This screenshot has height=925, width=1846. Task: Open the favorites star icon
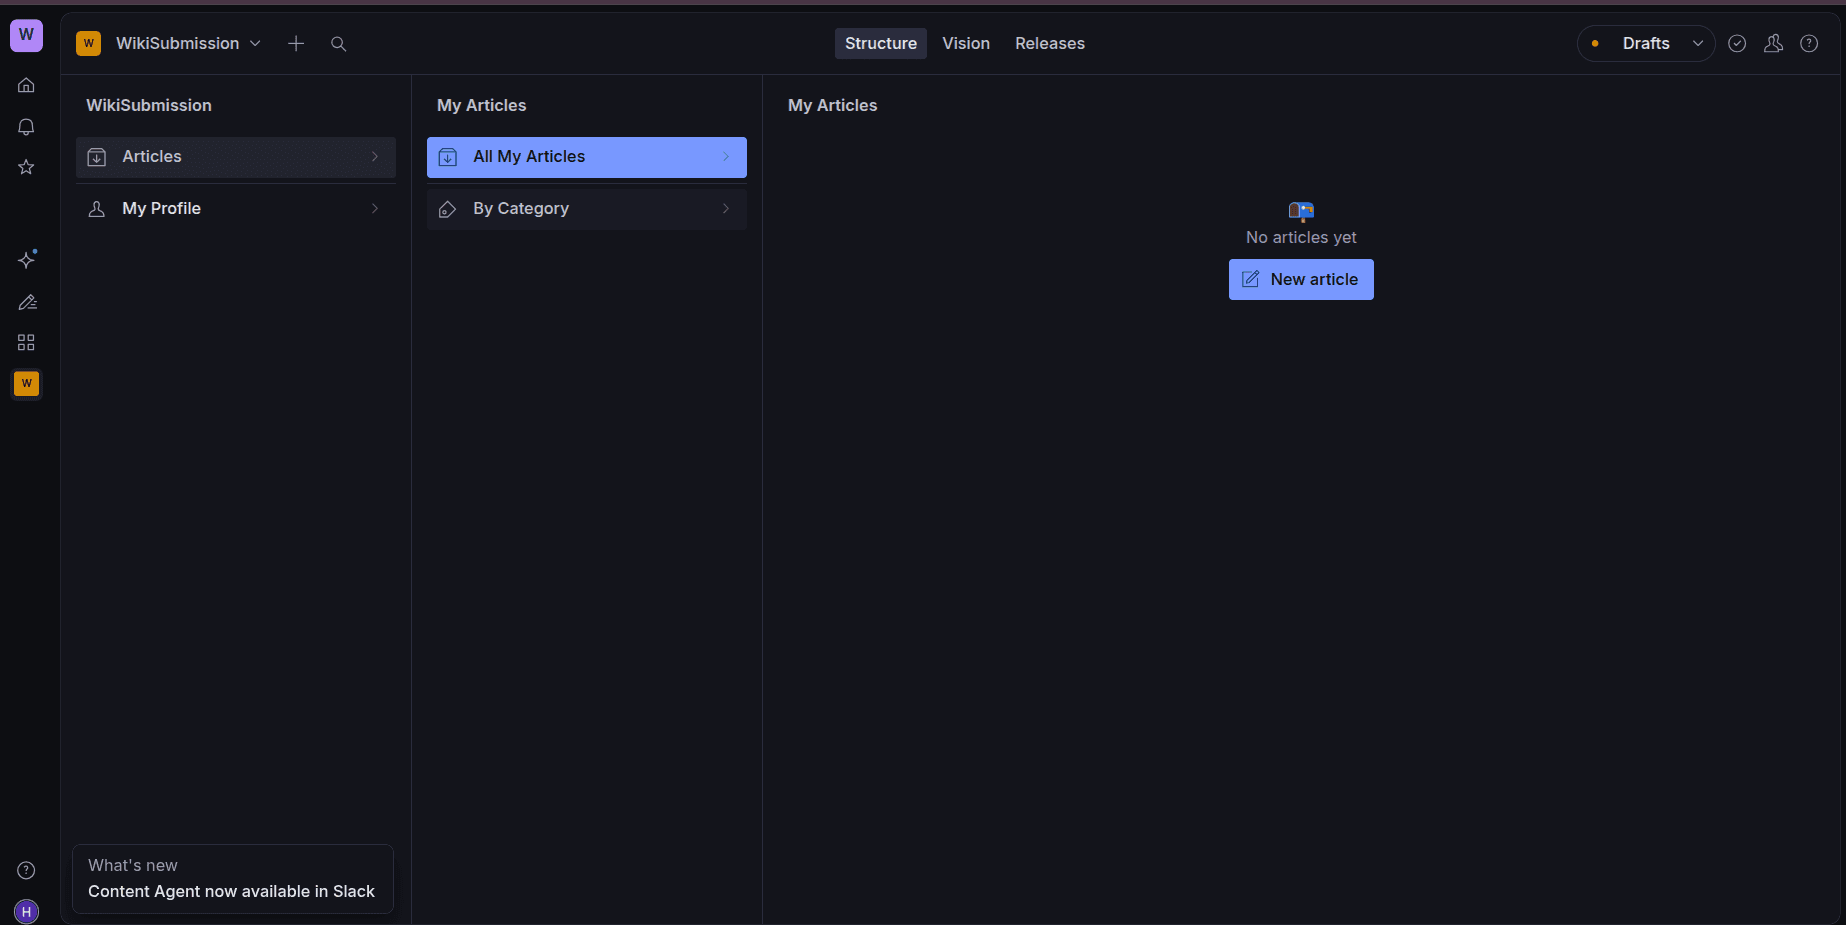tap(26, 167)
